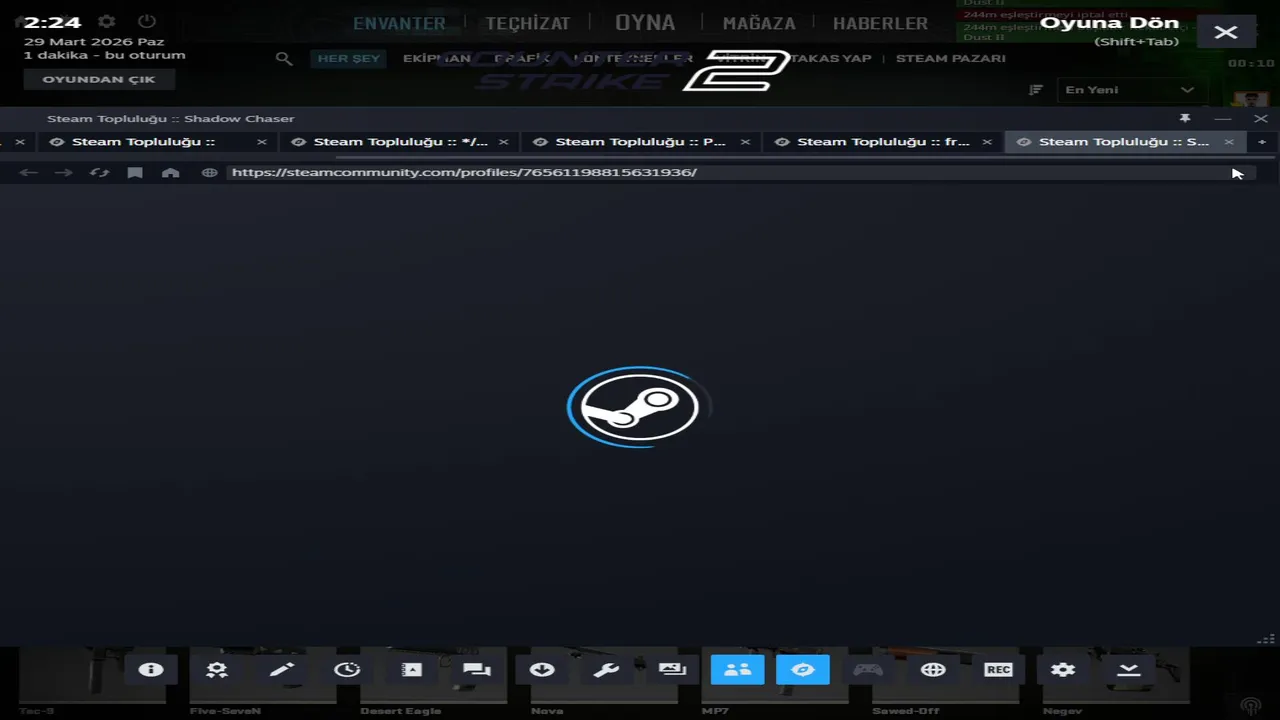Viewport: 1280px width, 720px height.
Task: Open the screenshots picture icon
Action: (x=672, y=670)
